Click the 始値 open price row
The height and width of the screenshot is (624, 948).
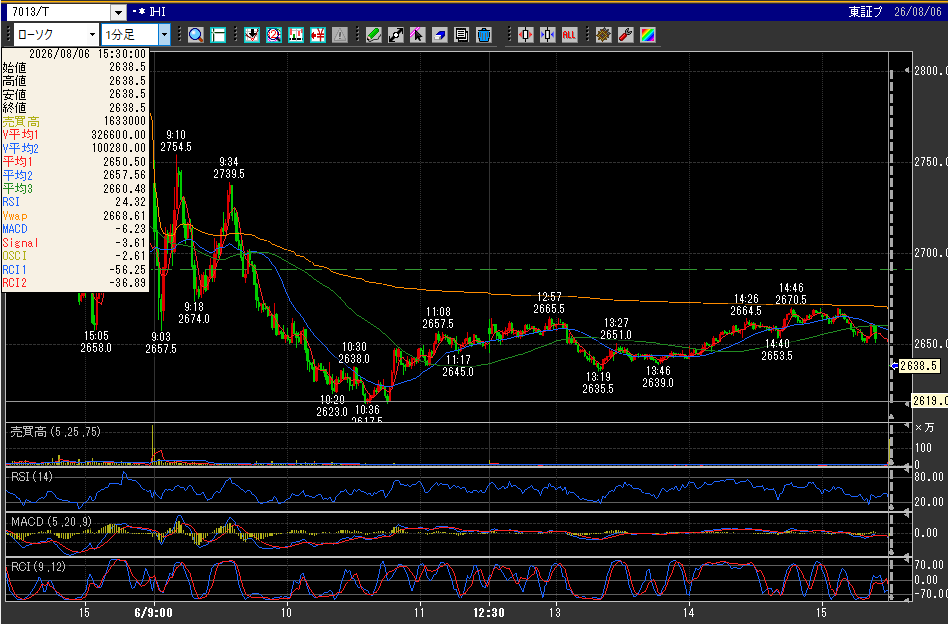75,67
